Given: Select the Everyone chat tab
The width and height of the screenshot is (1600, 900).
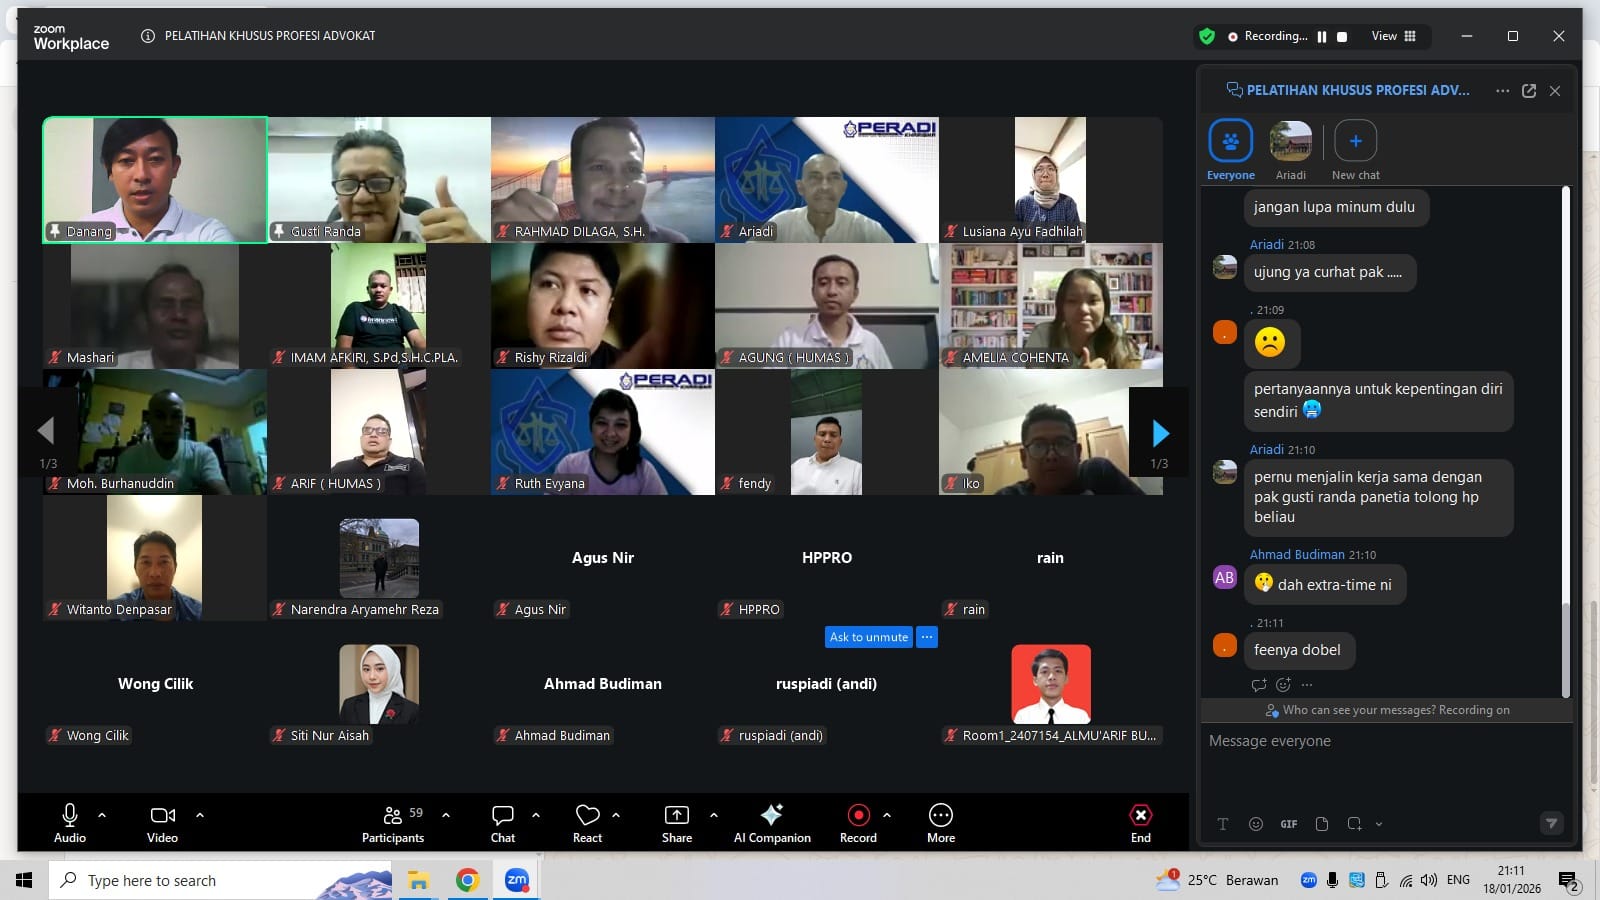Looking at the screenshot, I should (1230, 142).
